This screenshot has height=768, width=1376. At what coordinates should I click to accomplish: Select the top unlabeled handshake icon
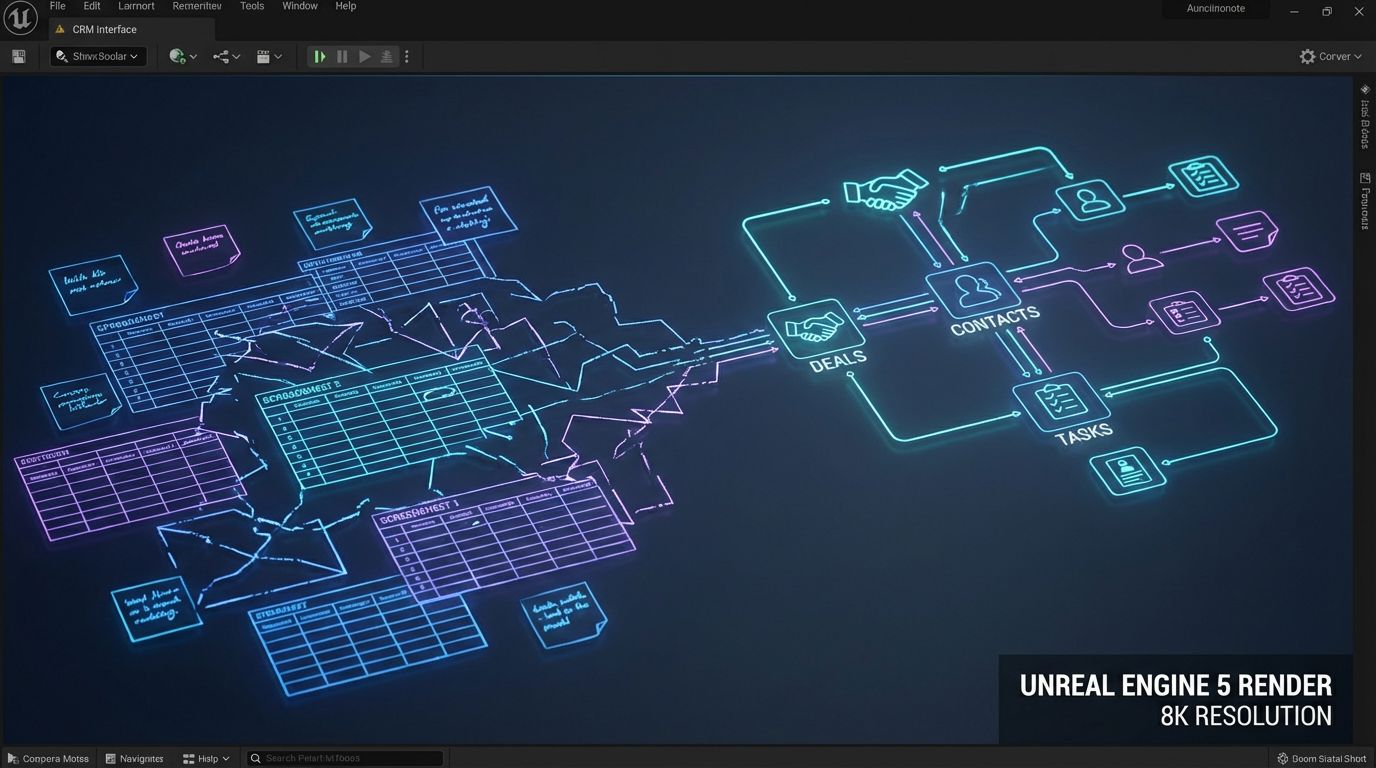coord(885,189)
